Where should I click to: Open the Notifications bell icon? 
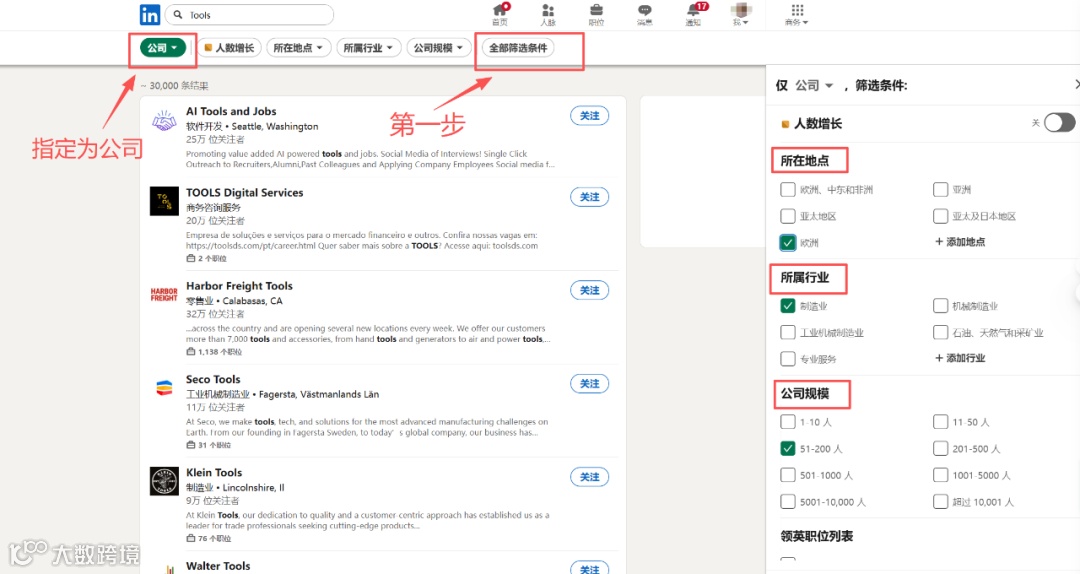(694, 14)
